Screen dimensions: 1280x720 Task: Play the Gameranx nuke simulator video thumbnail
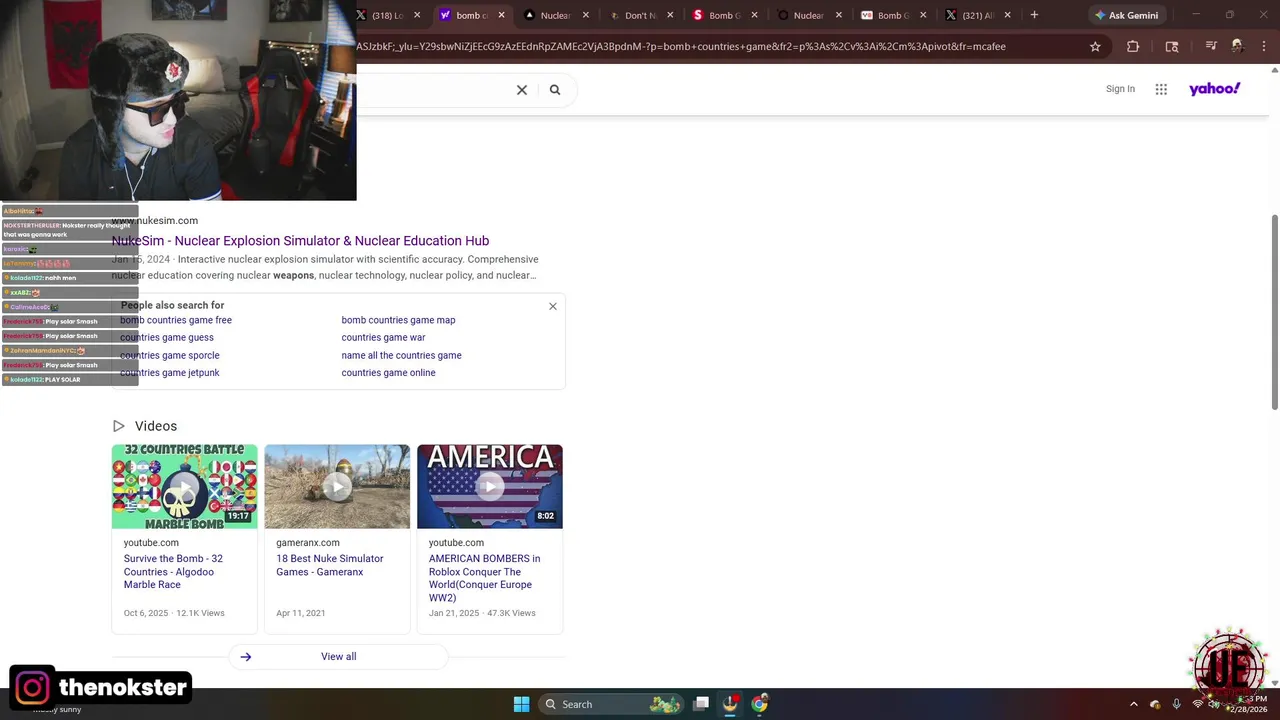point(337,486)
